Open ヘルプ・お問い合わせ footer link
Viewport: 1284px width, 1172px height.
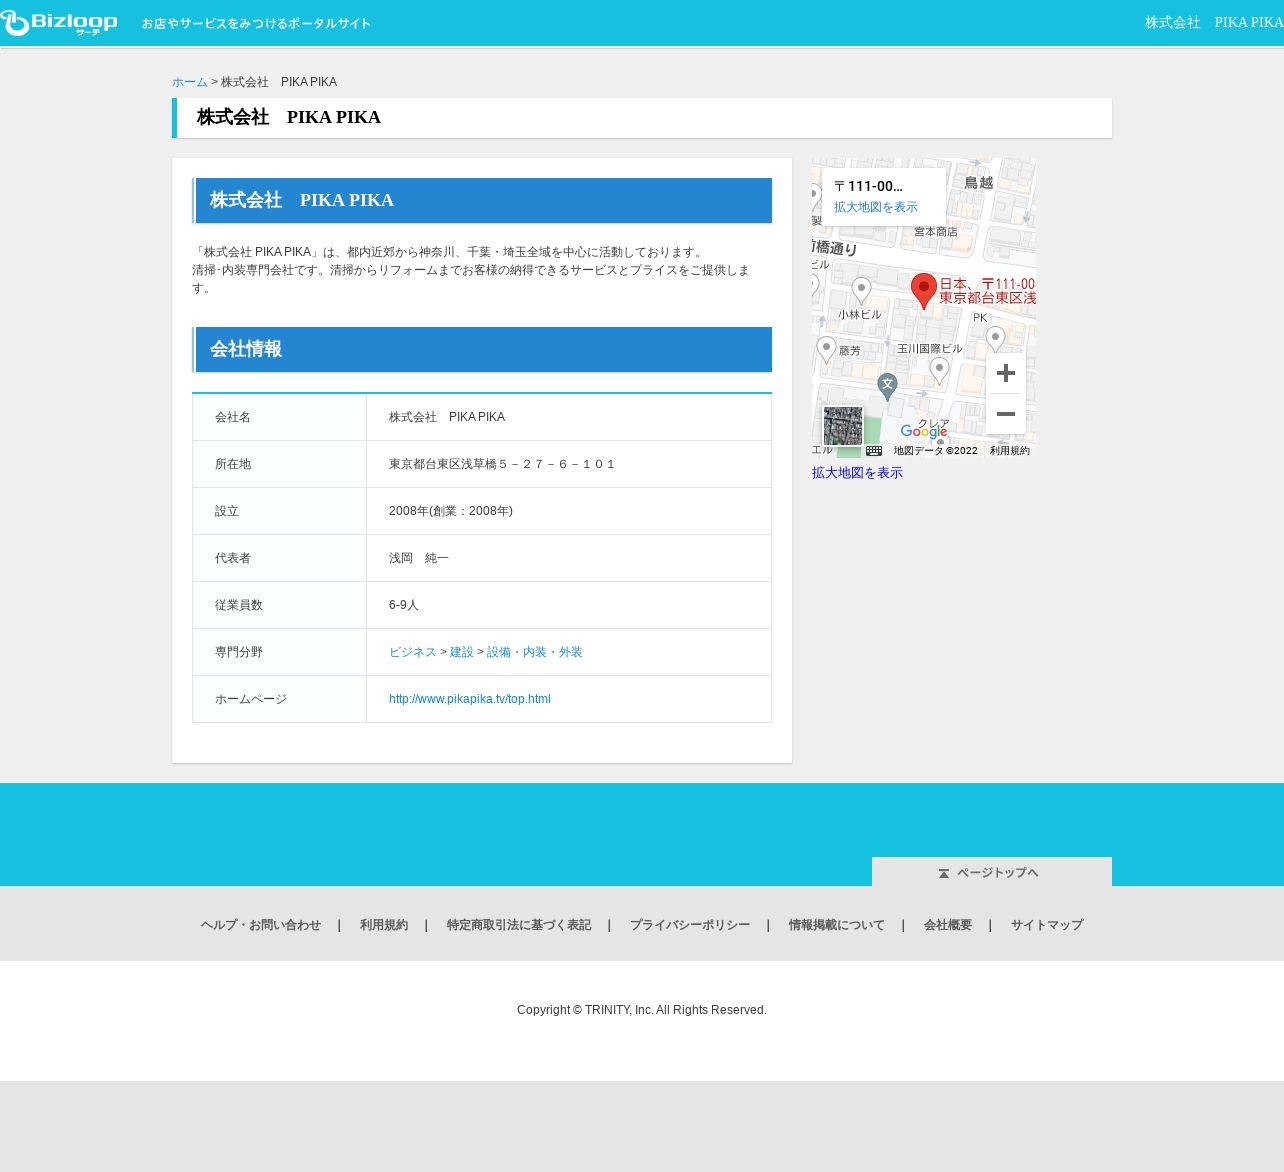[261, 925]
